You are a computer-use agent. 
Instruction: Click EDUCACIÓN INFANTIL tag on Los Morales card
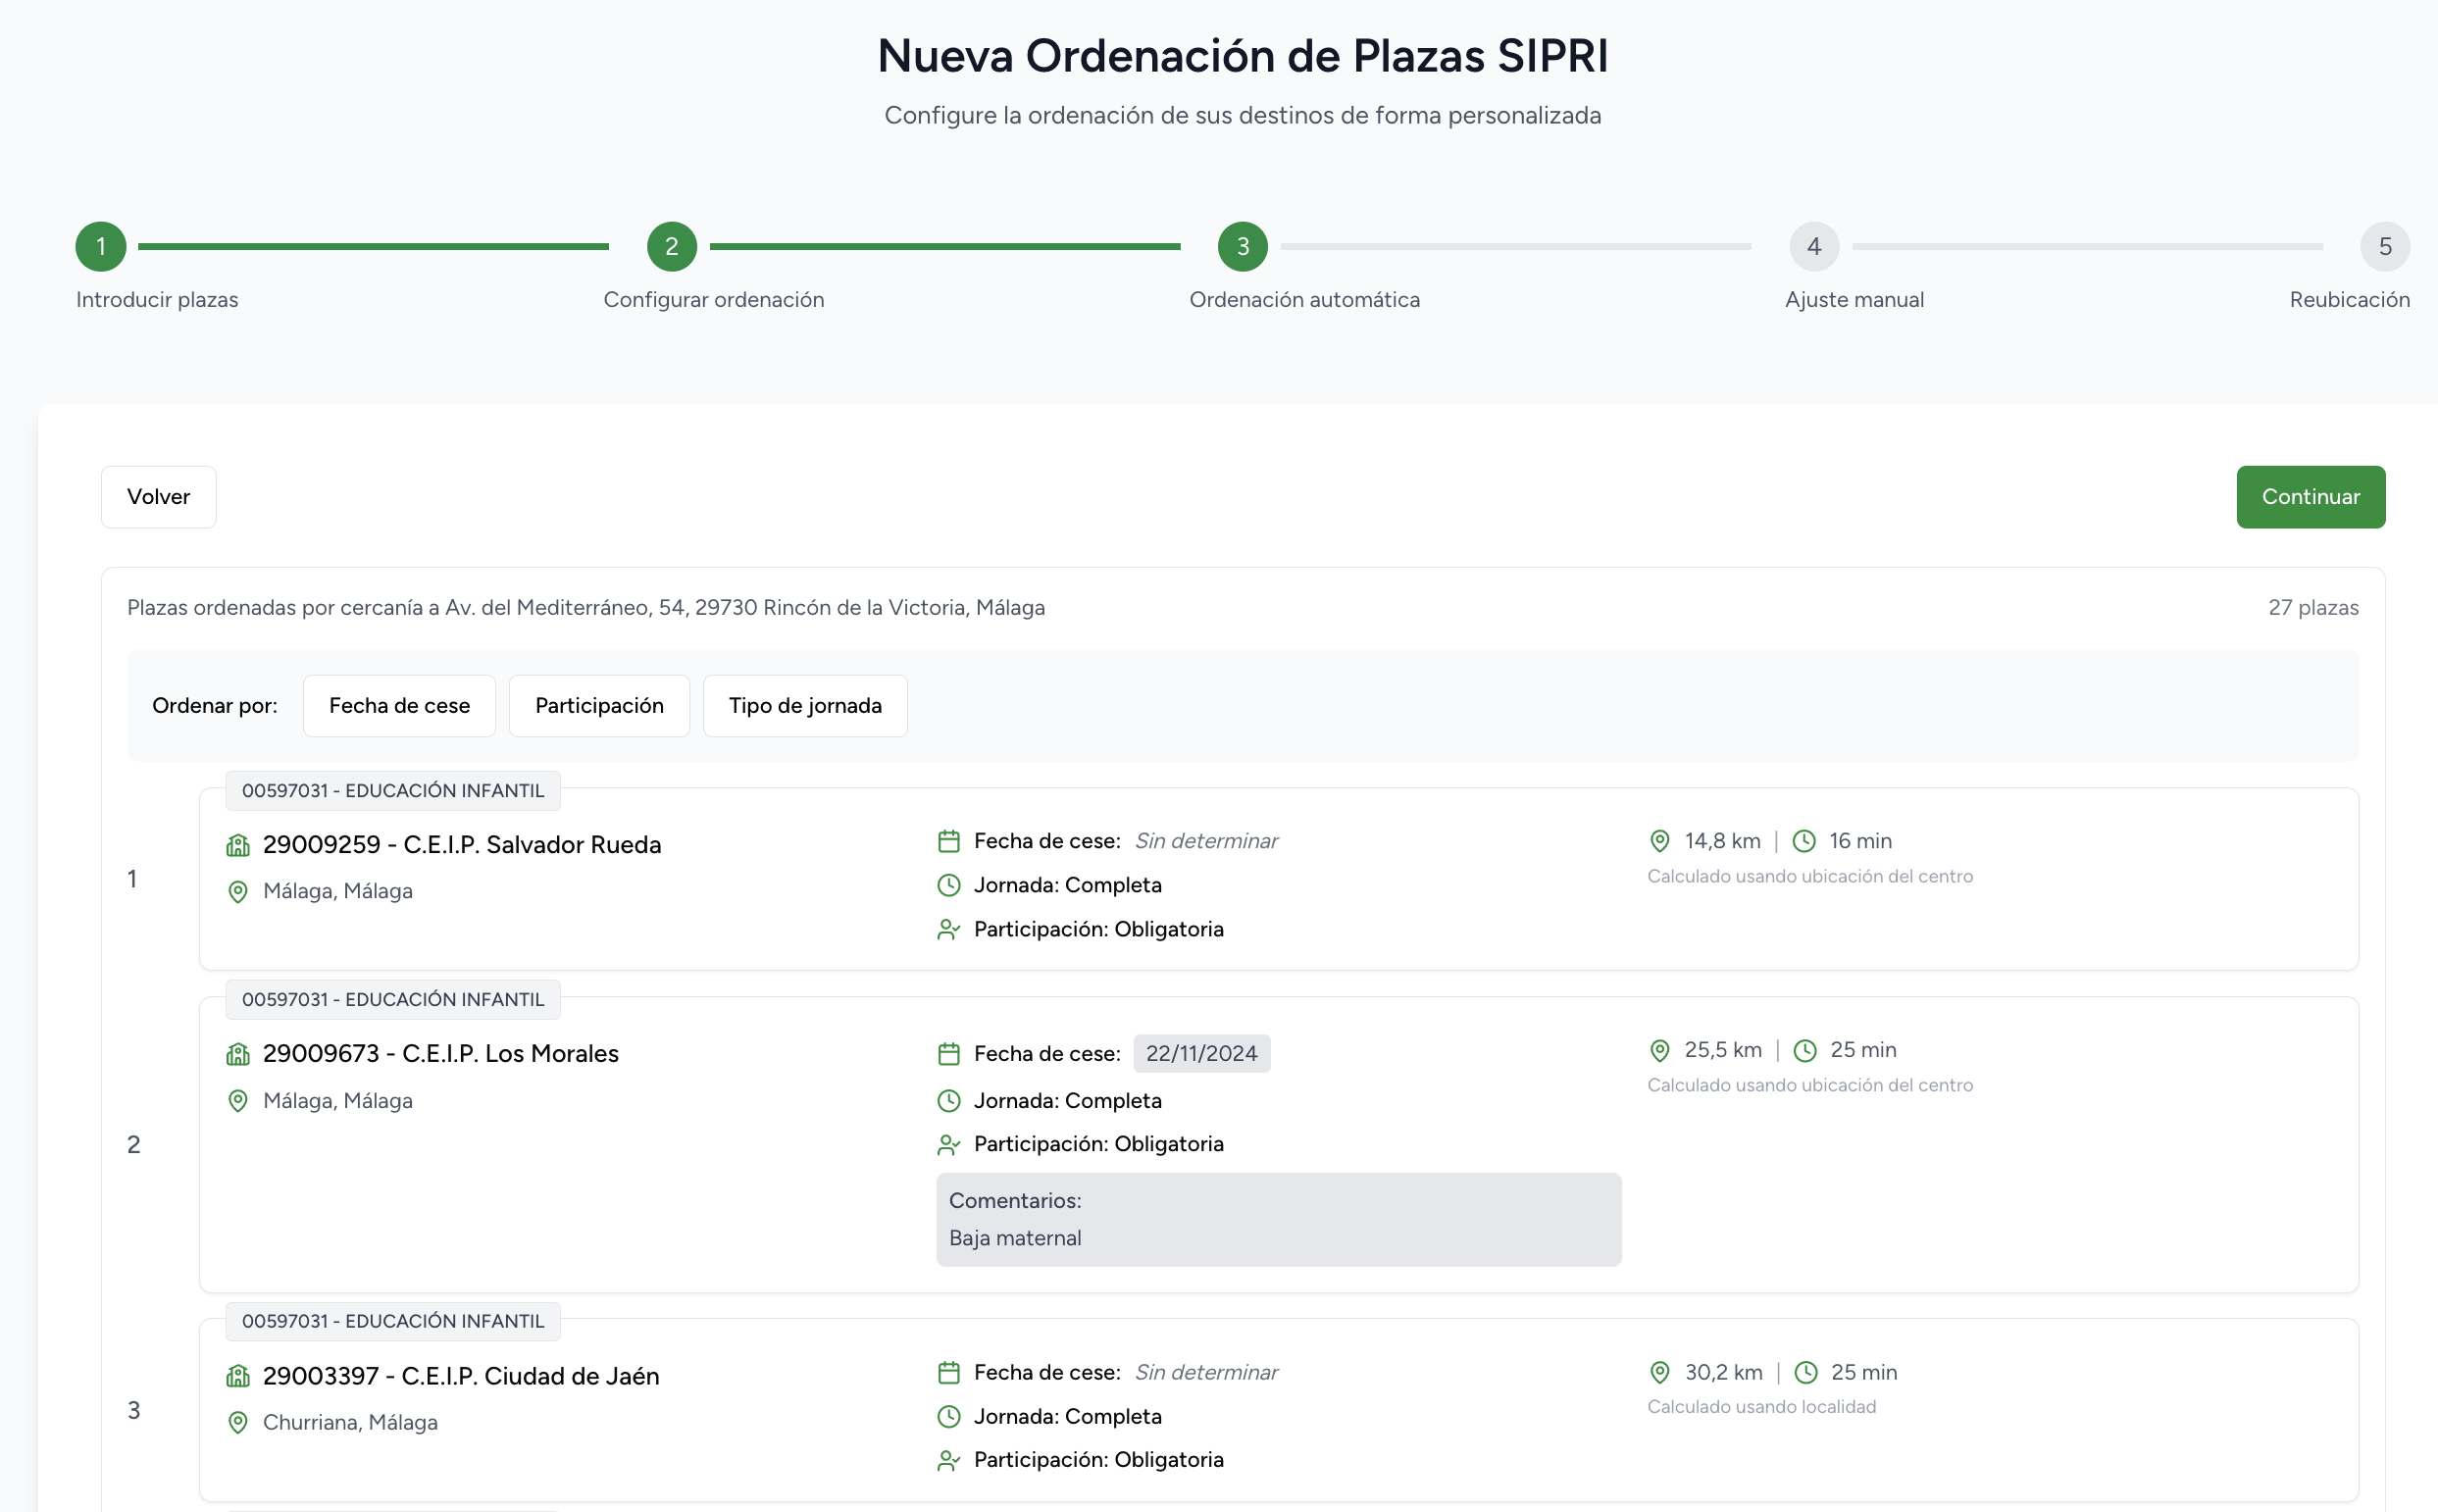pyautogui.click(x=393, y=1000)
